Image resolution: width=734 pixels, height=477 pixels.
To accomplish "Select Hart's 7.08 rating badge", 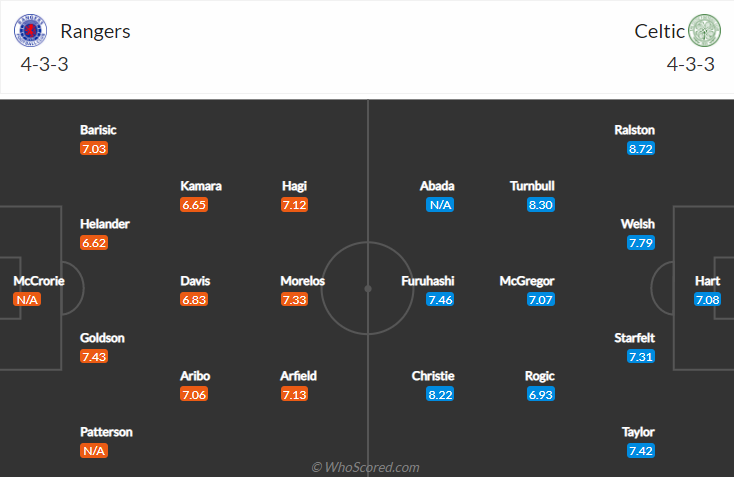I will (x=707, y=300).
